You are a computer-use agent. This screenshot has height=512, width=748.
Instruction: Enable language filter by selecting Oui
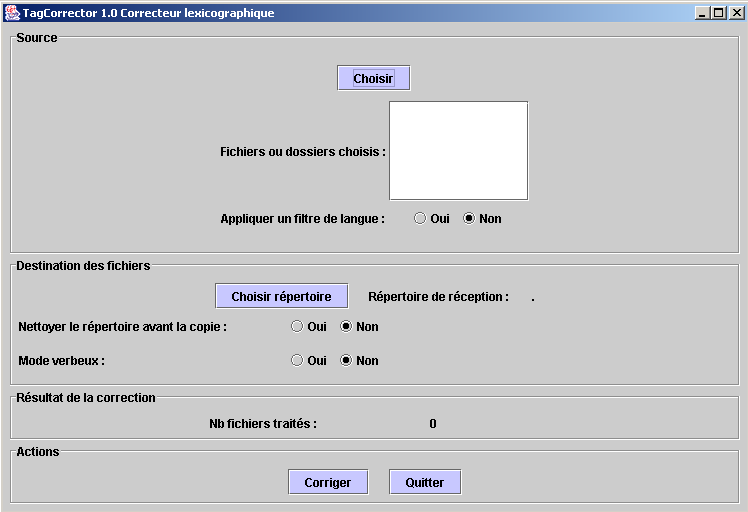[420, 218]
